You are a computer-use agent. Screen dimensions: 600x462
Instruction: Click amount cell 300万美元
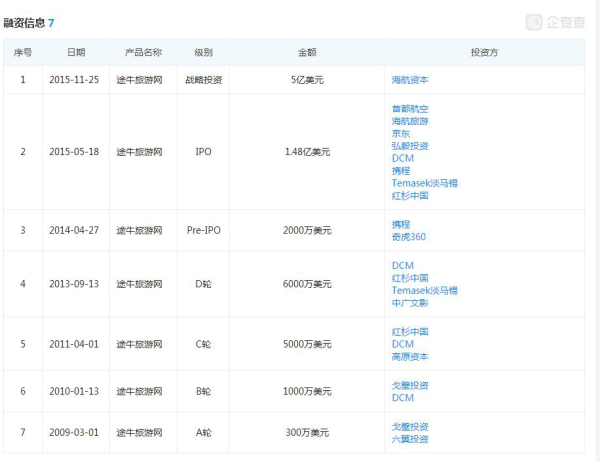click(x=307, y=433)
